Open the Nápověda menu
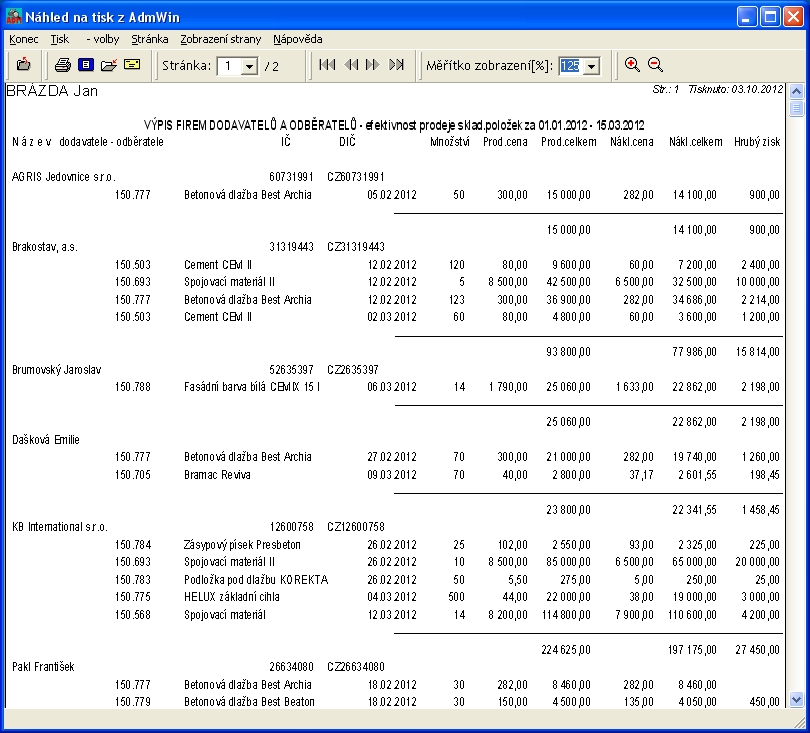Image resolution: width=810 pixels, height=733 pixels. [298, 39]
